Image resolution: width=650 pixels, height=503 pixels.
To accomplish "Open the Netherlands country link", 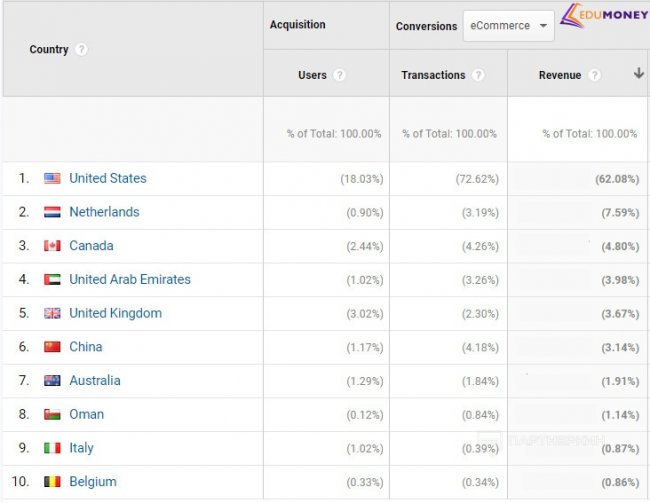I will click(104, 212).
